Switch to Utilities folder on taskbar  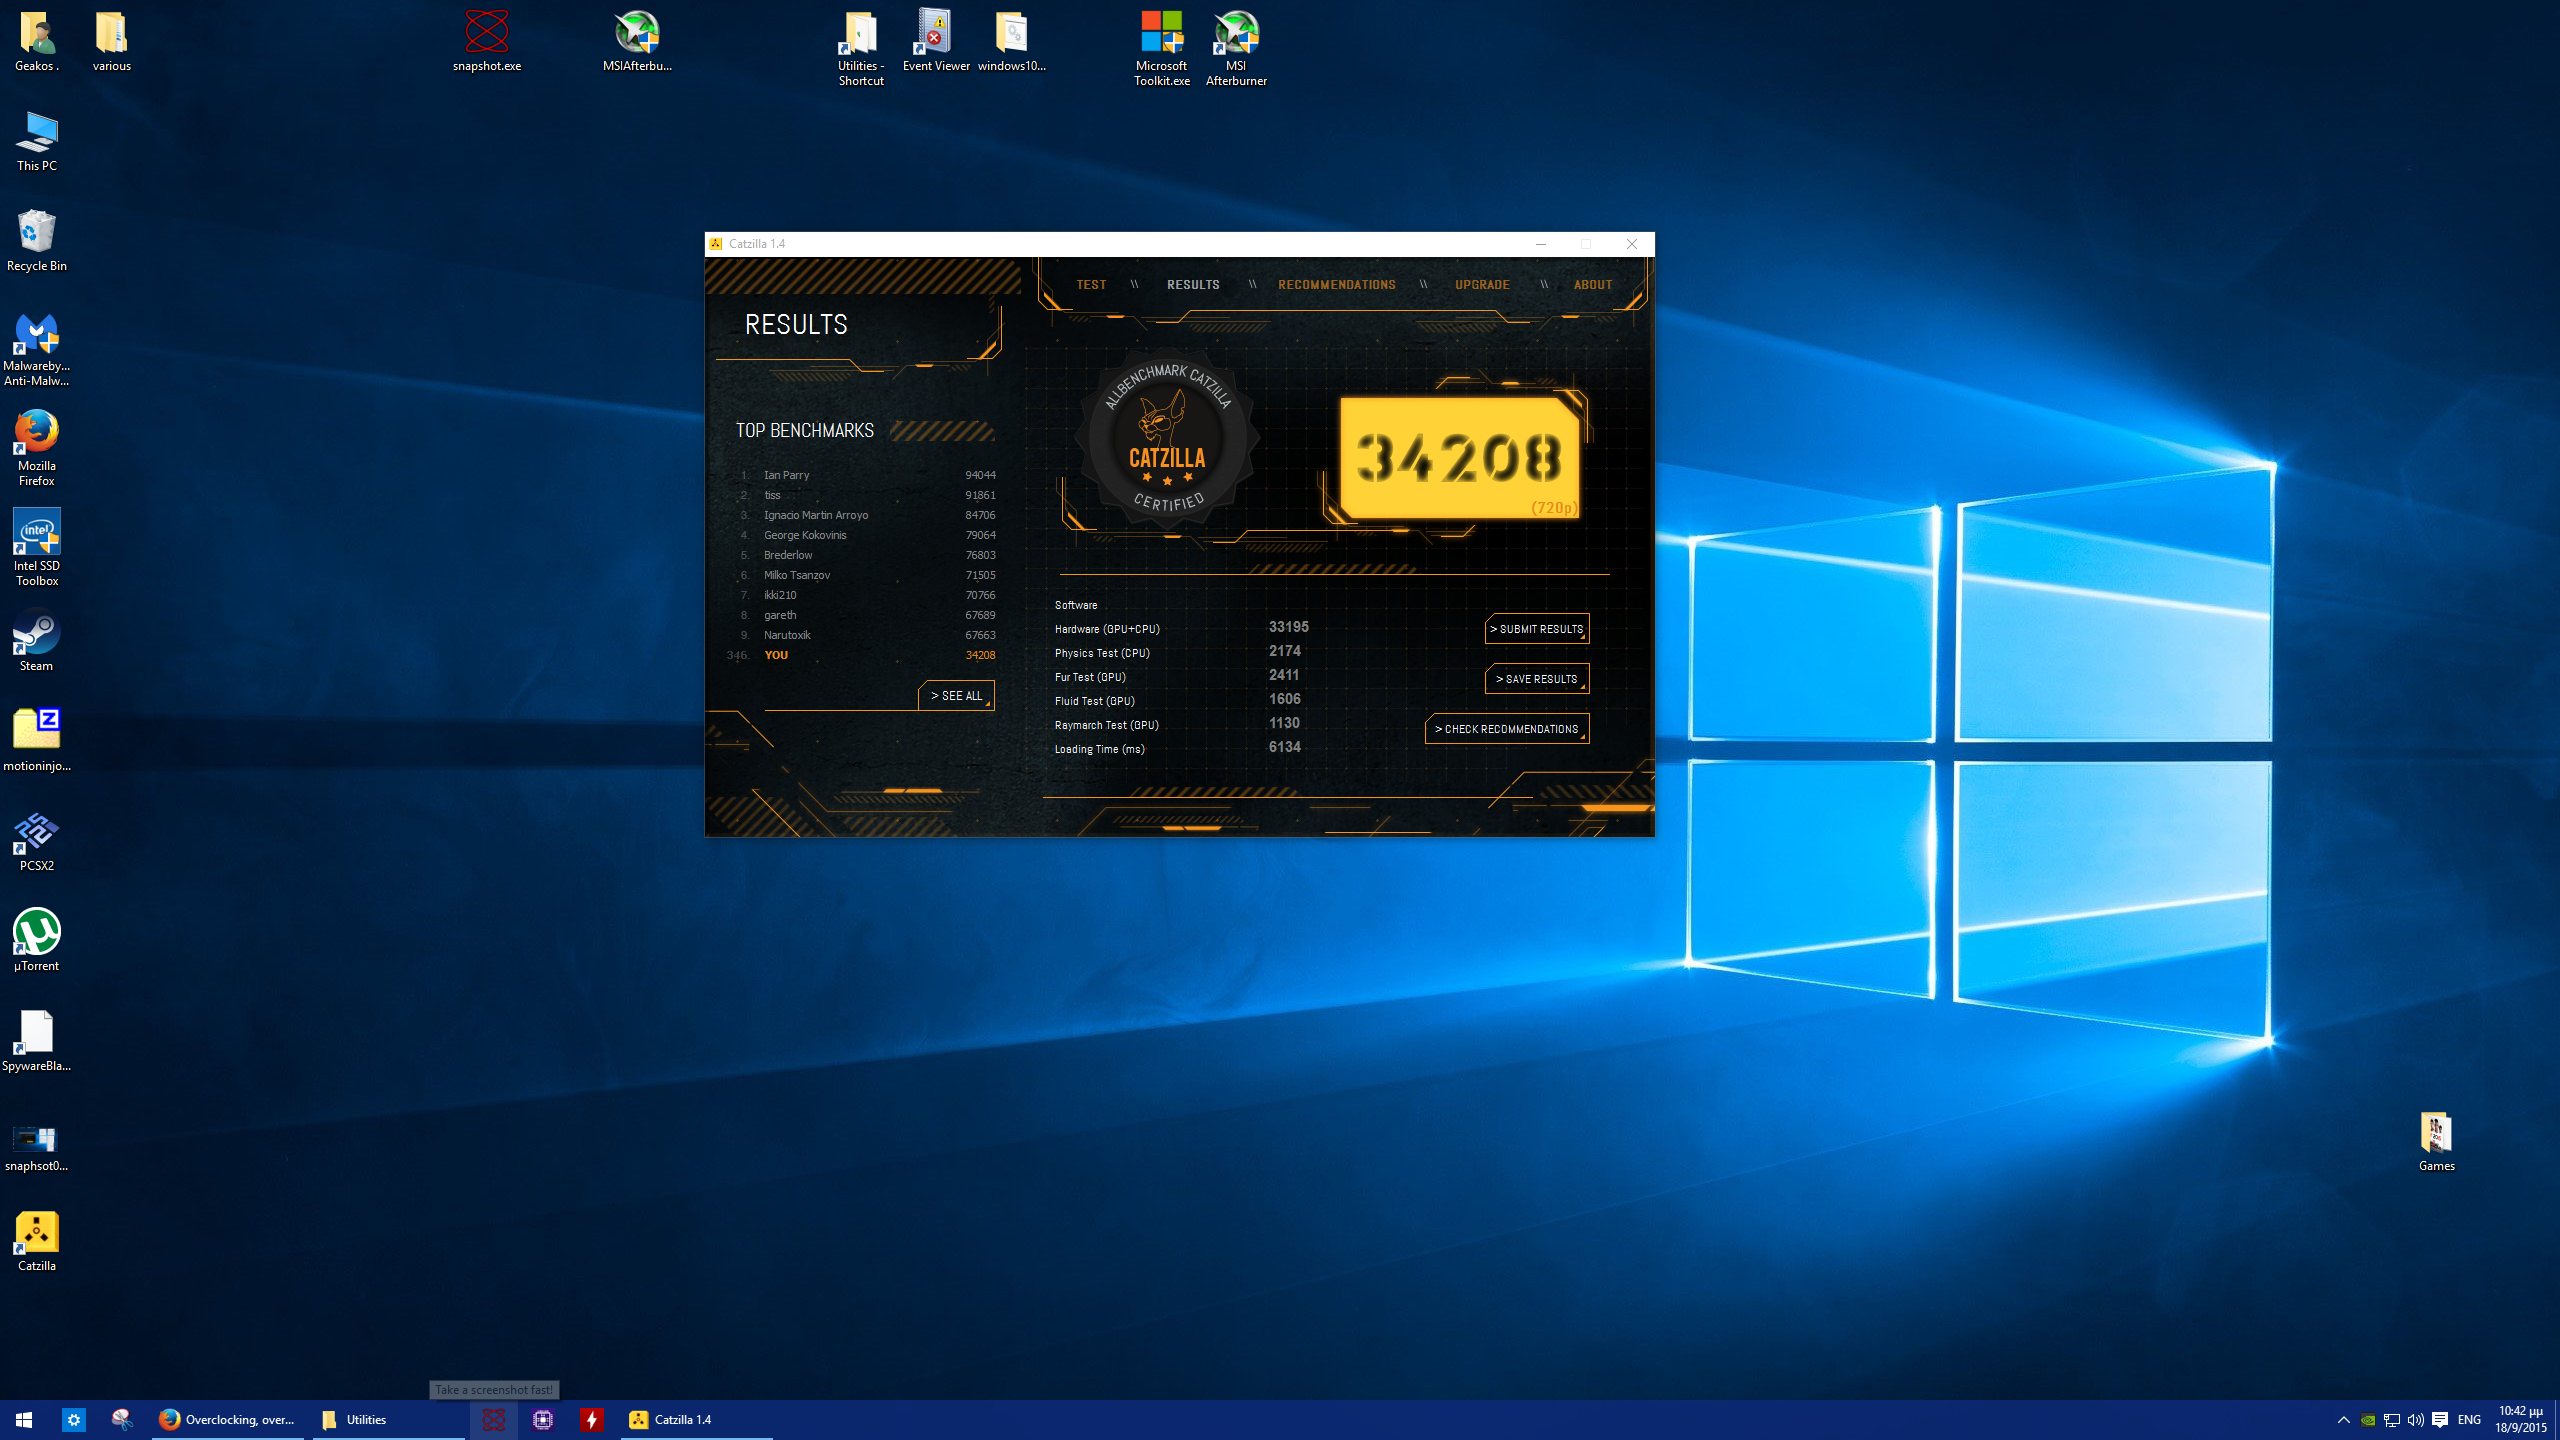[x=389, y=1420]
